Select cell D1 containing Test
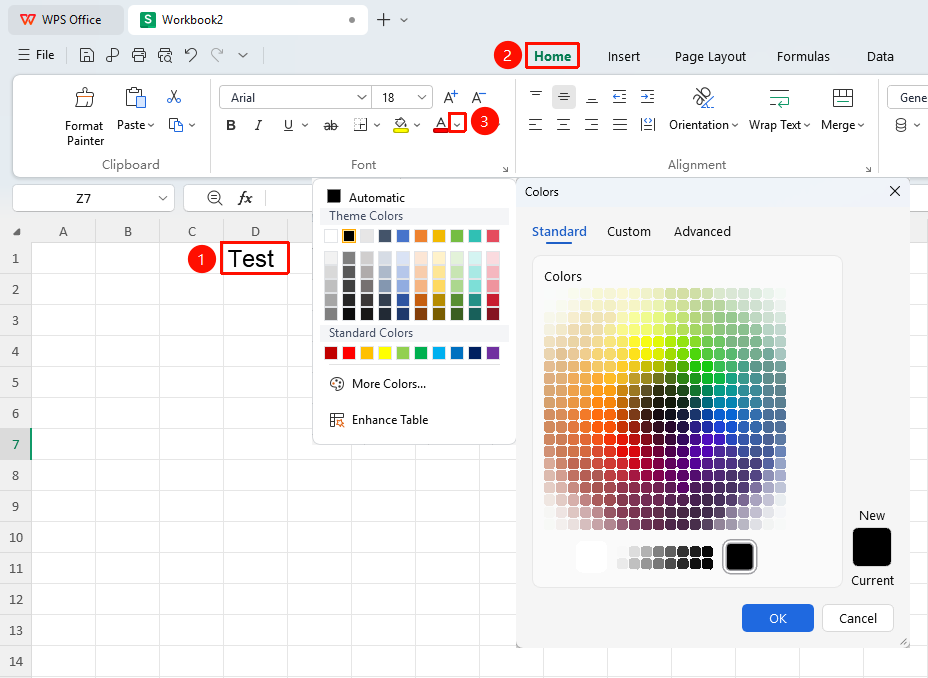The image size is (928, 678). (255, 259)
